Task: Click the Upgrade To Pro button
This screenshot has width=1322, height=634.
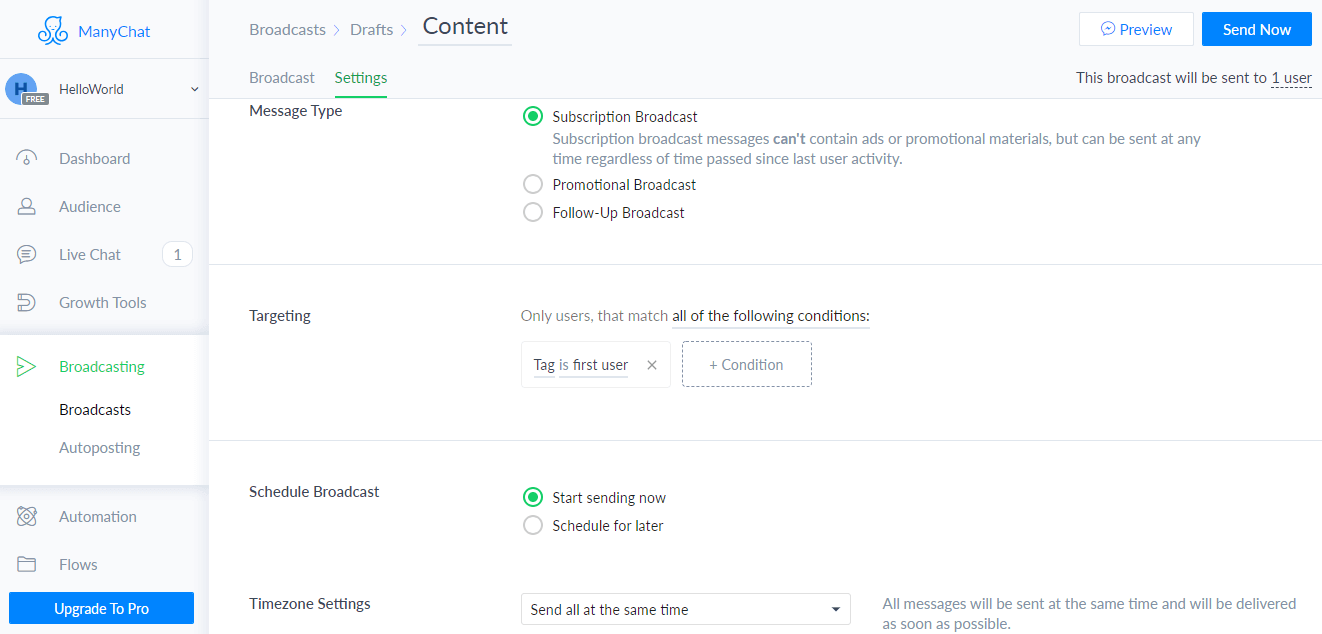Action: 101,608
